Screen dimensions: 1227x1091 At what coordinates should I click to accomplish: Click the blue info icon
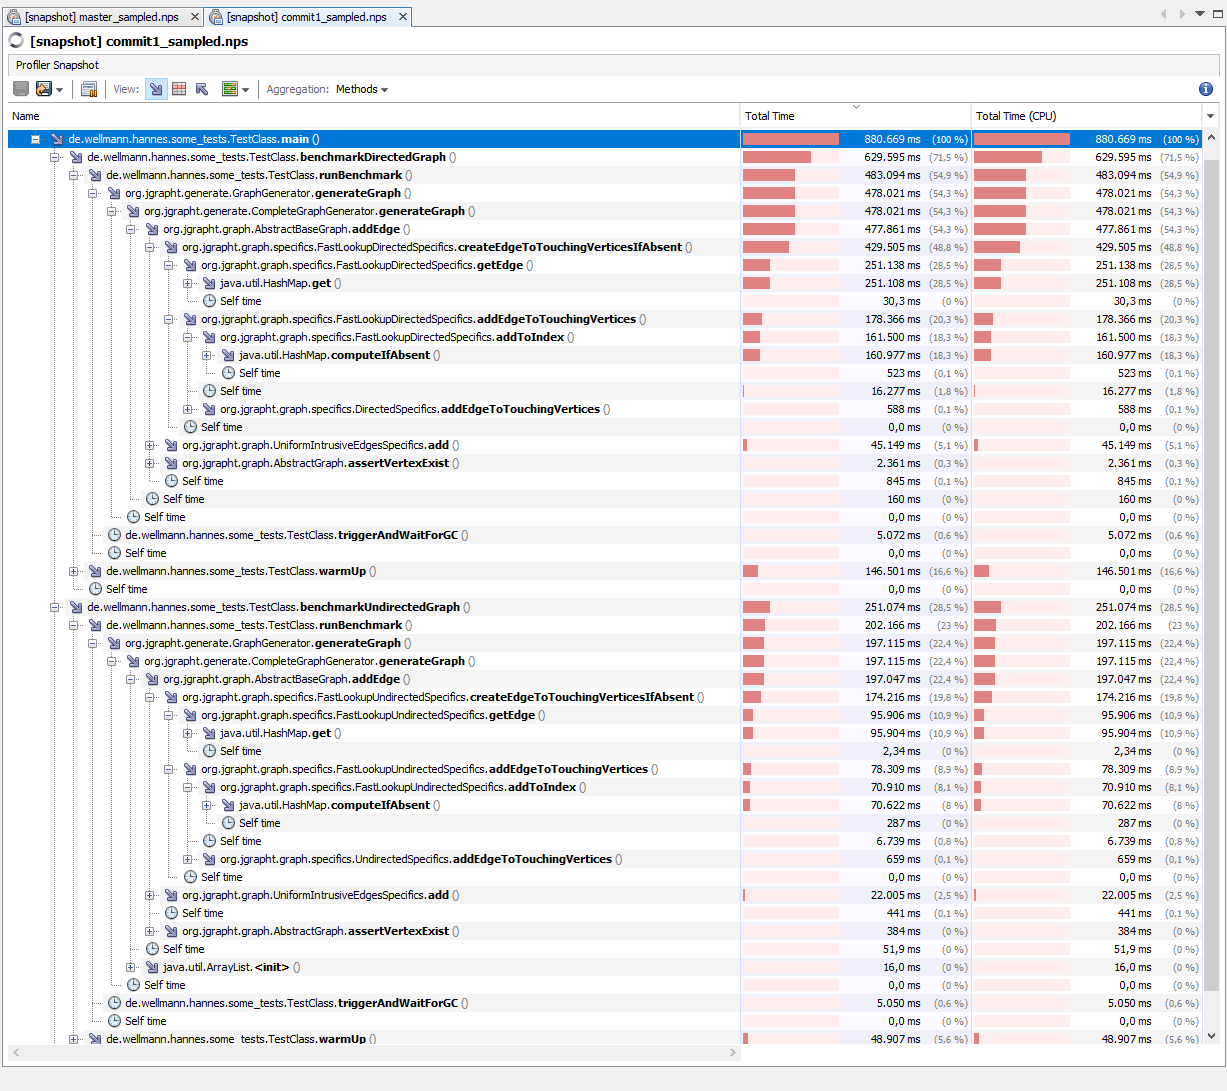tap(1205, 89)
